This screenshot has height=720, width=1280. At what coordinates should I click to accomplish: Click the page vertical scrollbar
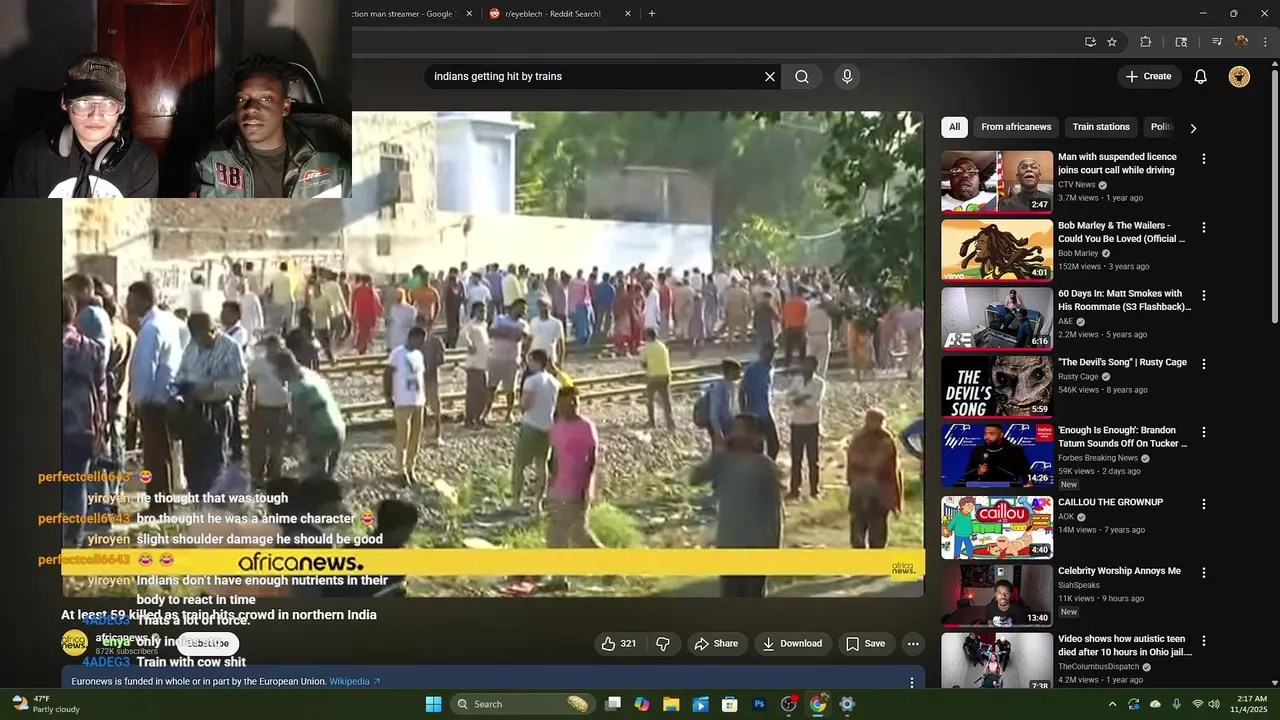[x=1274, y=196]
